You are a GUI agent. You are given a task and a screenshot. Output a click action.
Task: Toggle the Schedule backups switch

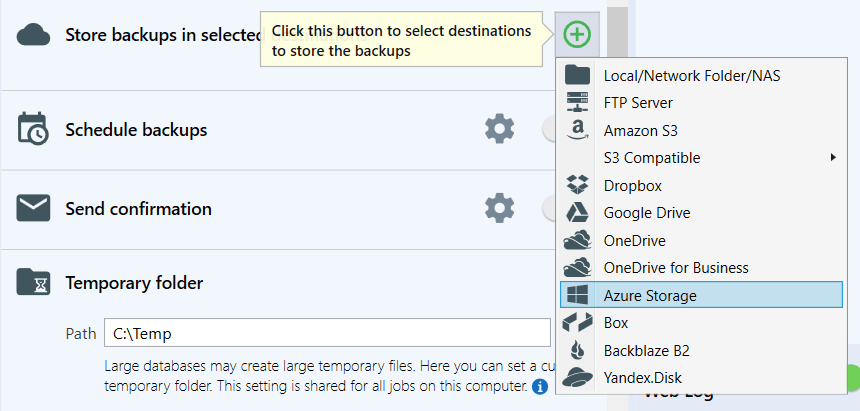click(x=548, y=130)
